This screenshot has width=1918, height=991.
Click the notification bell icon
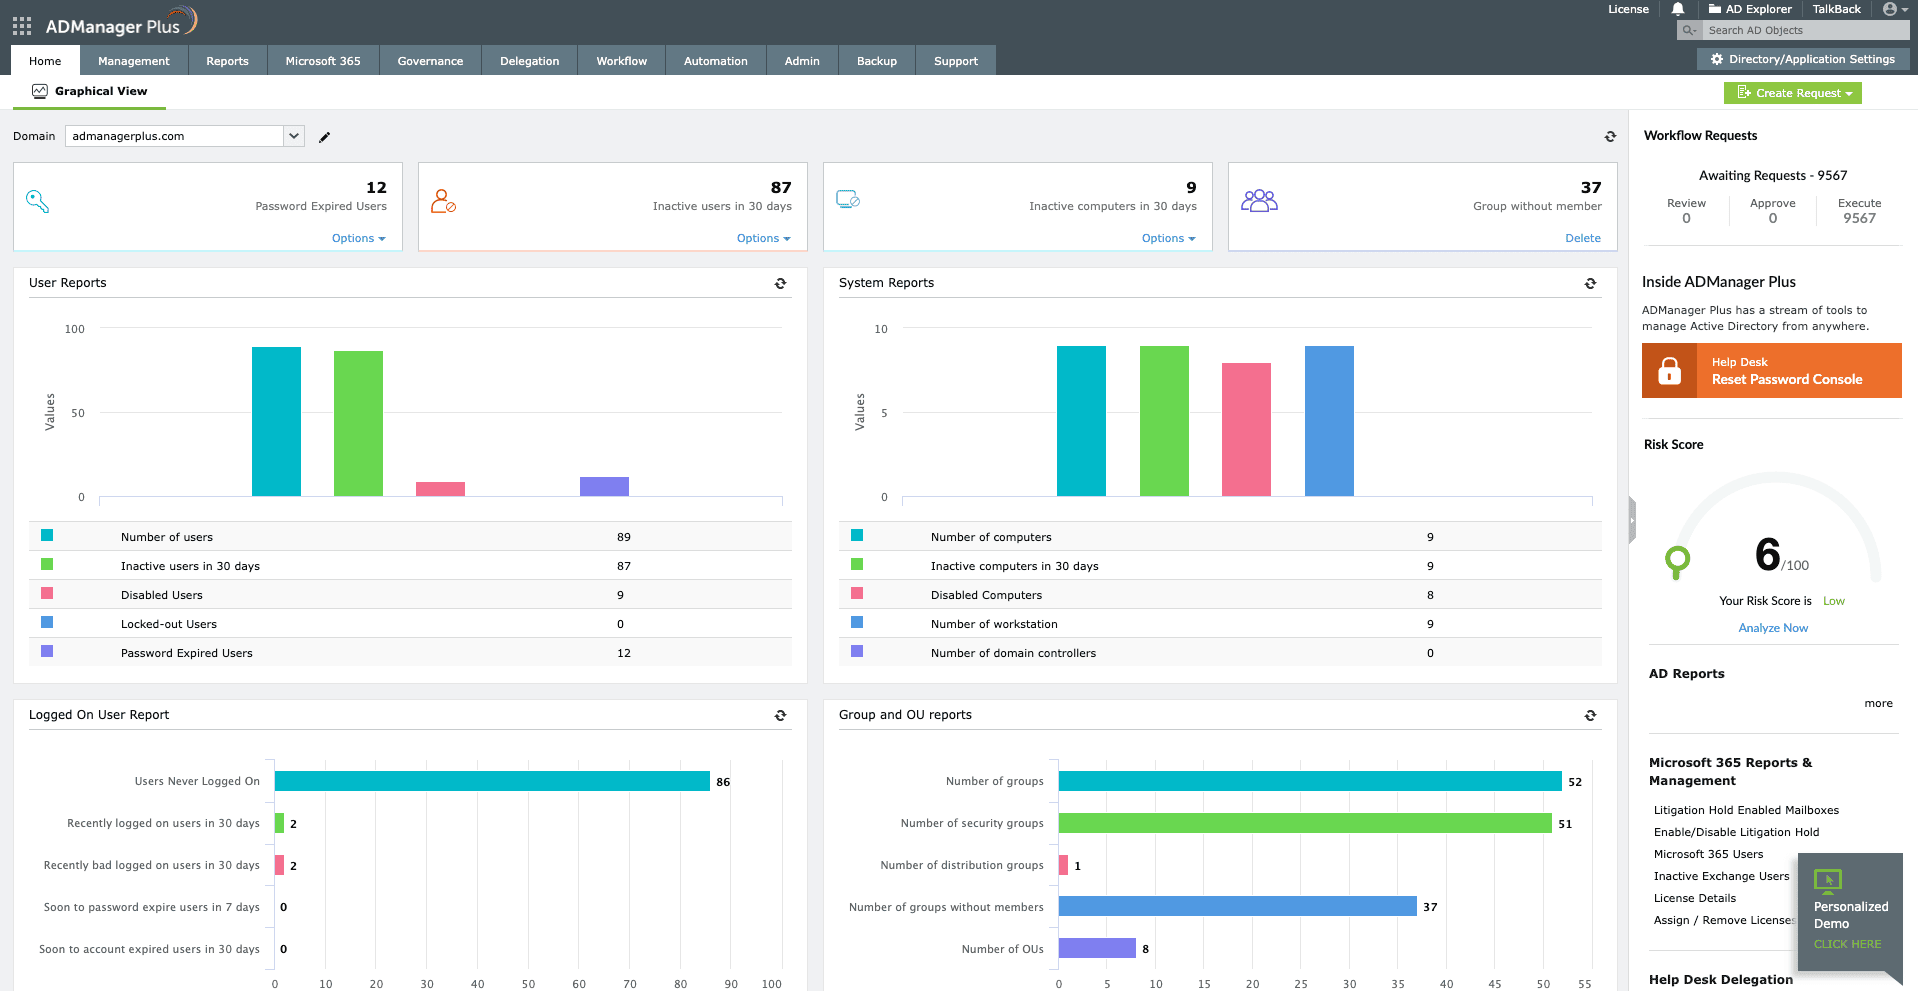(1678, 9)
